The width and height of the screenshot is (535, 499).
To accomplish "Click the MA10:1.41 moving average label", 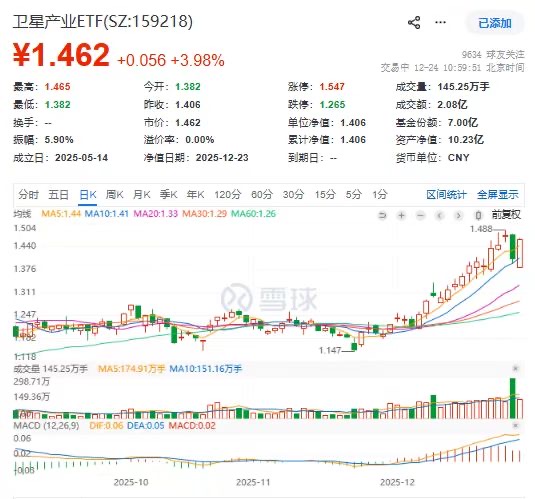I will (106, 214).
